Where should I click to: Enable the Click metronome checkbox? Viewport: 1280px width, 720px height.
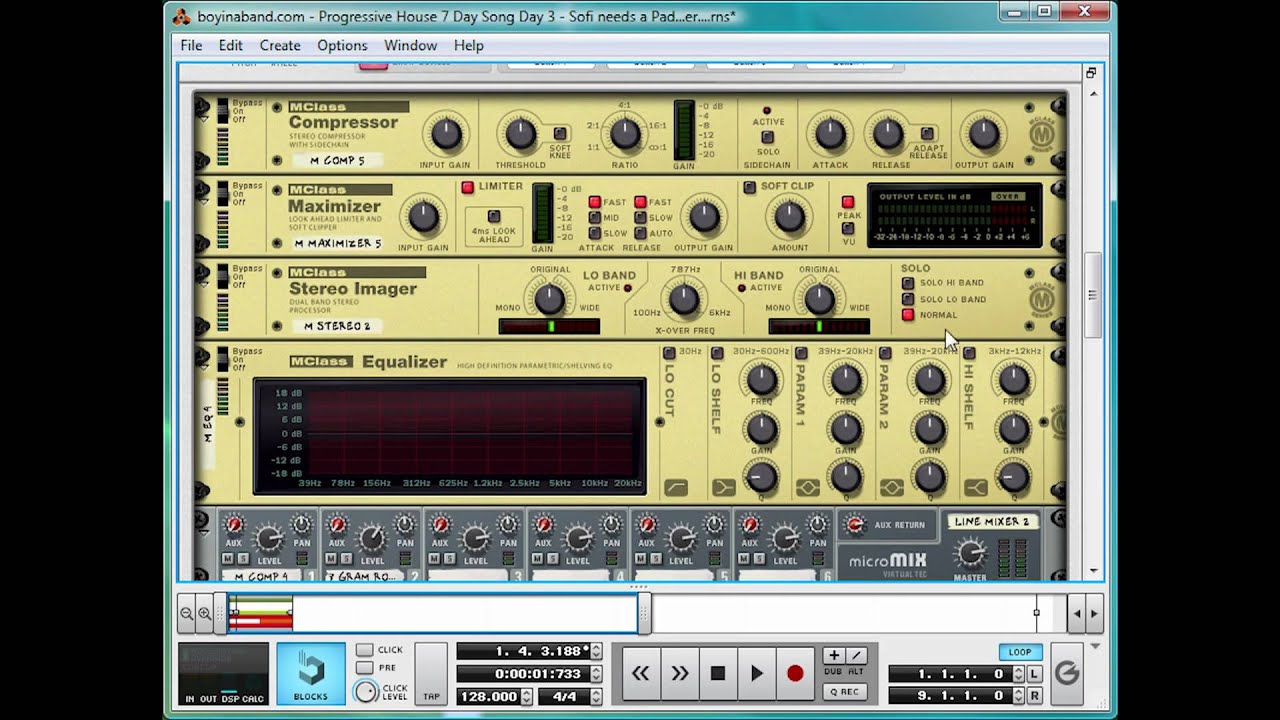[x=365, y=650]
